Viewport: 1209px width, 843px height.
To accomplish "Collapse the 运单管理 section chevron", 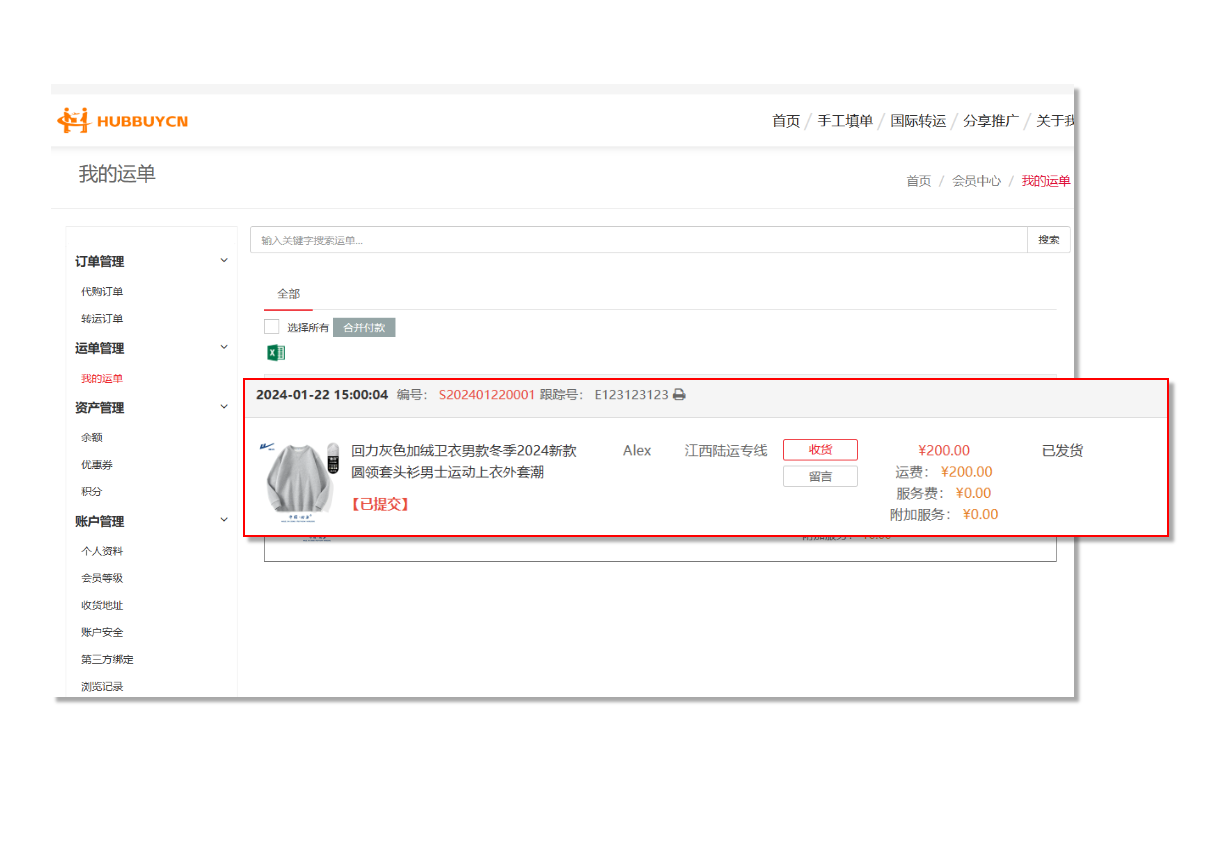I will pyautogui.click(x=224, y=348).
